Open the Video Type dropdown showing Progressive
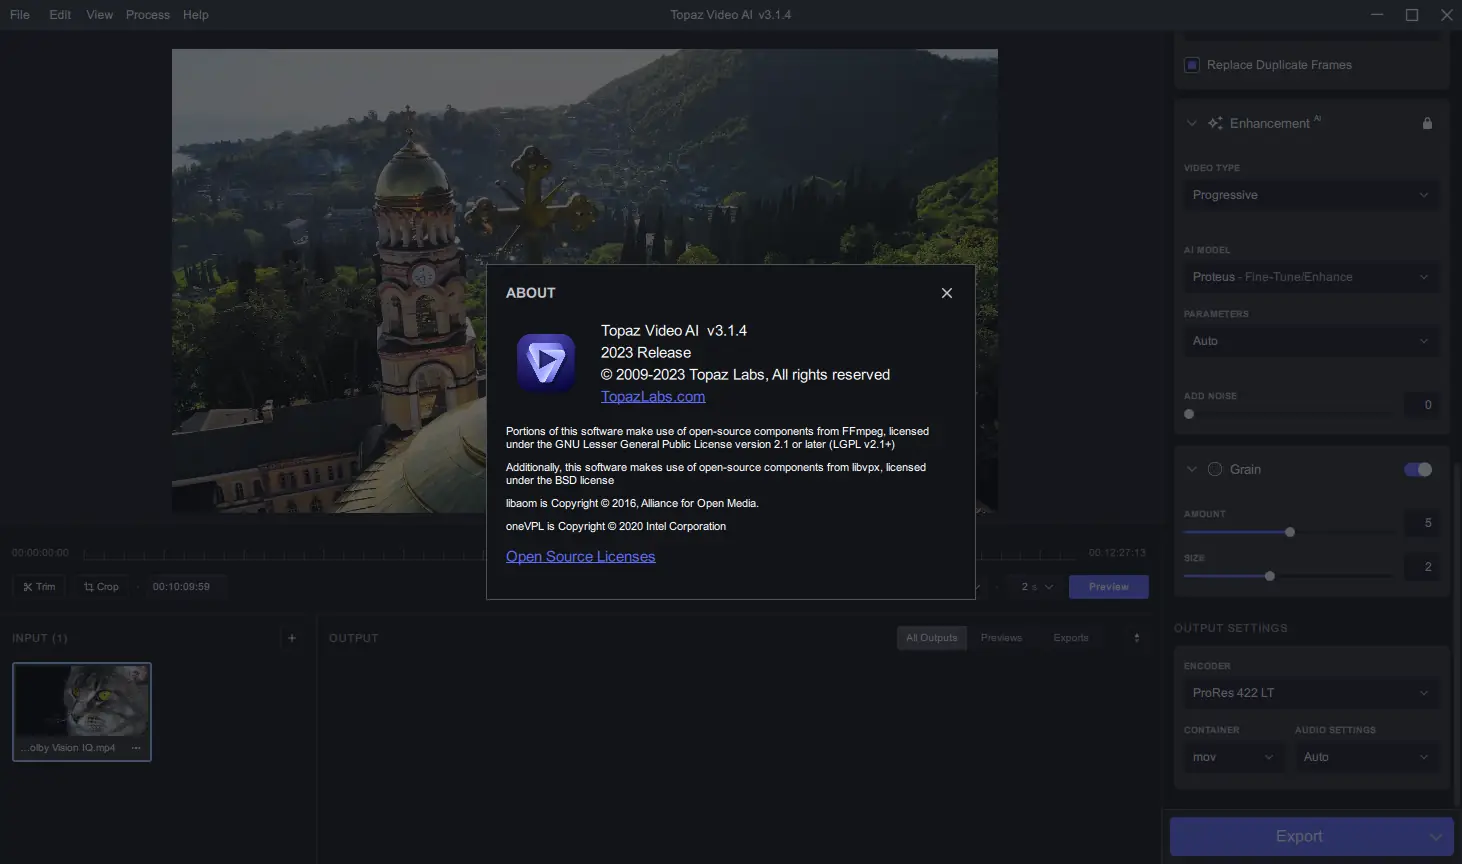1462x864 pixels. (x=1311, y=195)
